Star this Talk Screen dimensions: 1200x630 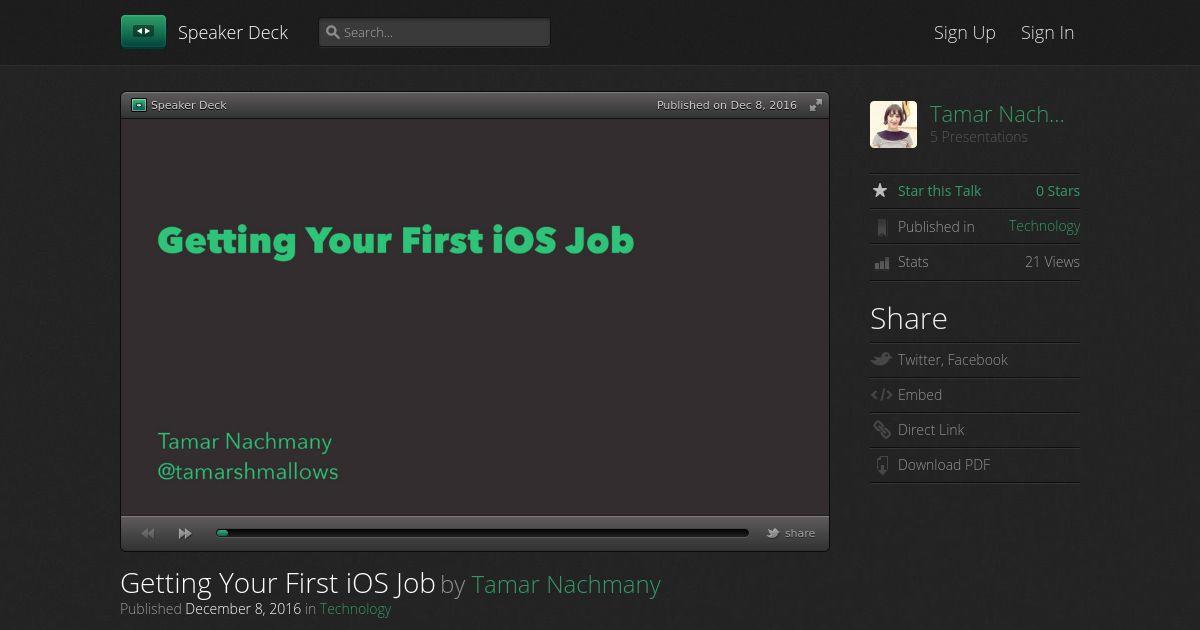coord(939,191)
